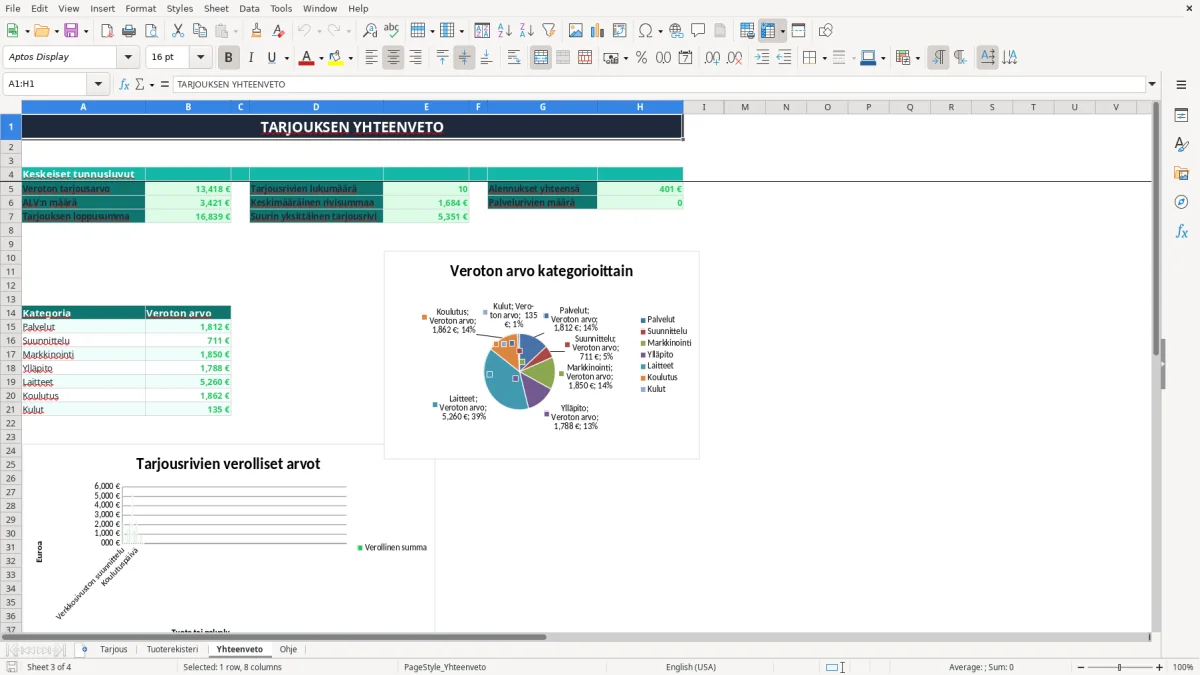The image size is (1200, 675).
Task: Click the formula input line
Action: 658,84
